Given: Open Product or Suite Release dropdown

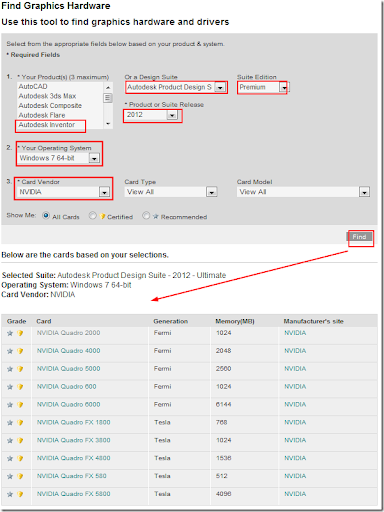Looking at the screenshot, I should [x=152, y=115].
